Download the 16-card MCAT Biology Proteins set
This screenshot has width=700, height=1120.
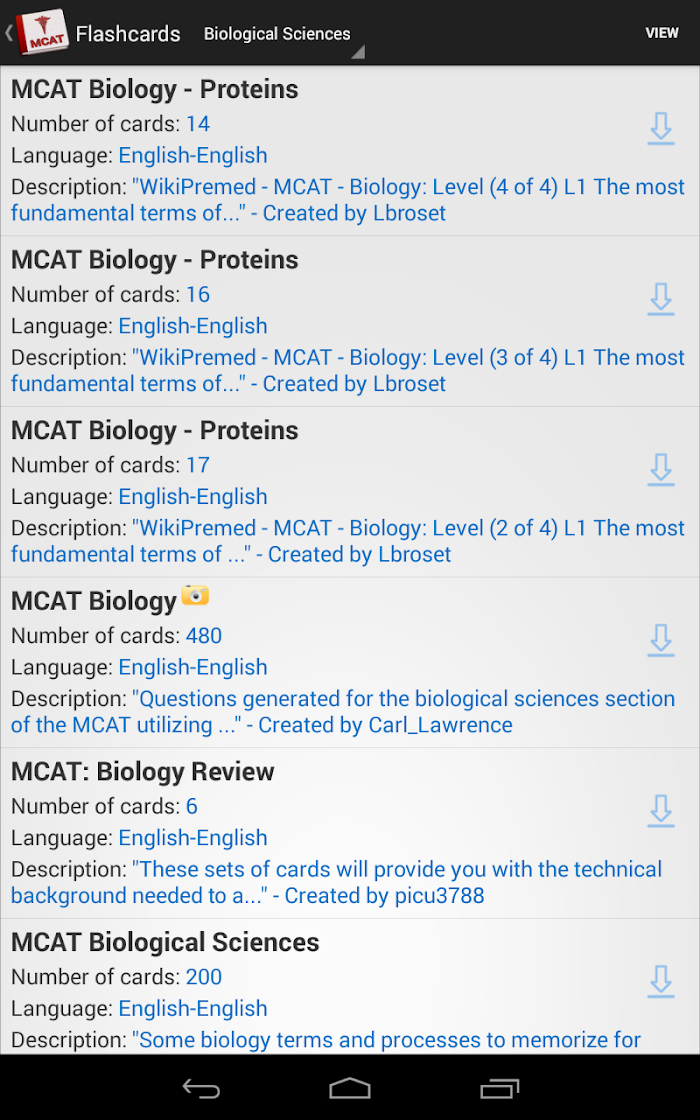pos(661,300)
